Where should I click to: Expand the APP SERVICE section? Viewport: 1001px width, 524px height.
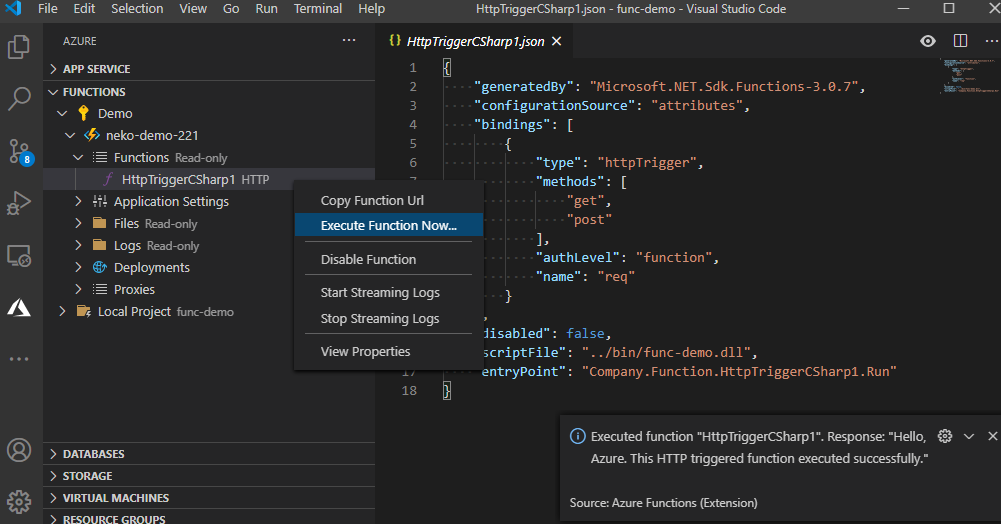tap(96, 69)
